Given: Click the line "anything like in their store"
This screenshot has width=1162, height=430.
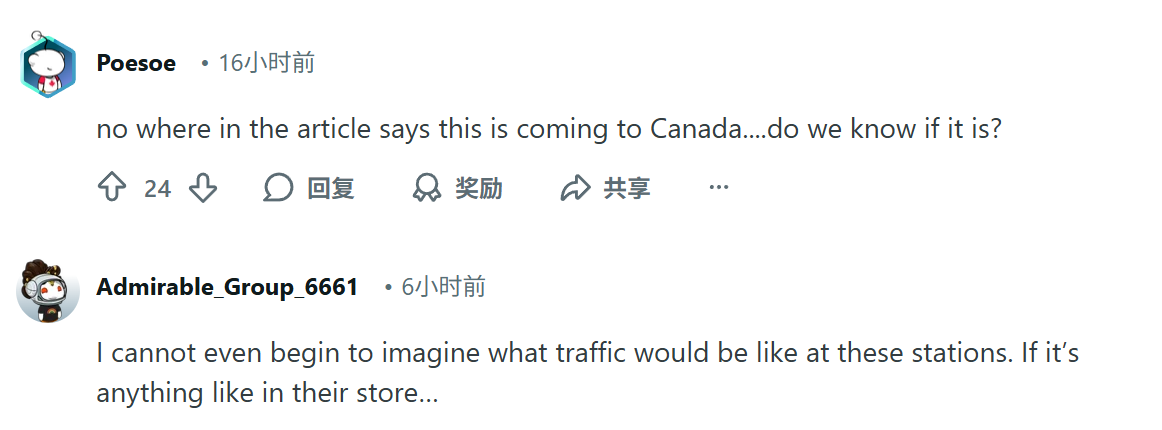Looking at the screenshot, I should 267,393.
